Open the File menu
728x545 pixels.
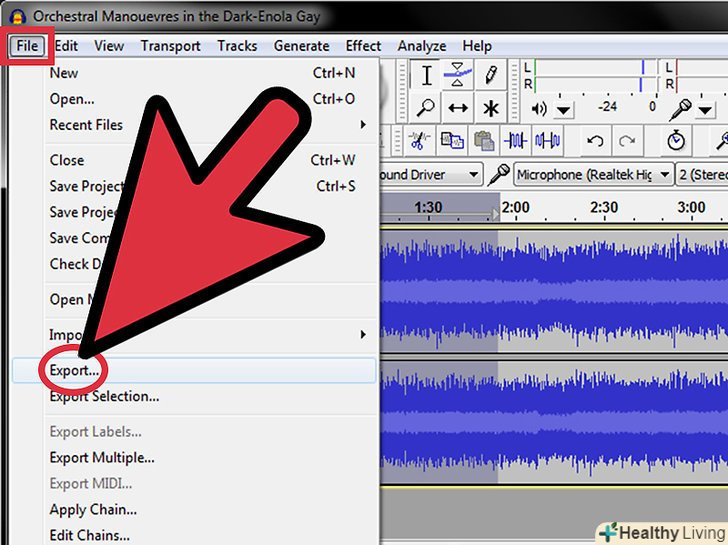(x=27, y=45)
